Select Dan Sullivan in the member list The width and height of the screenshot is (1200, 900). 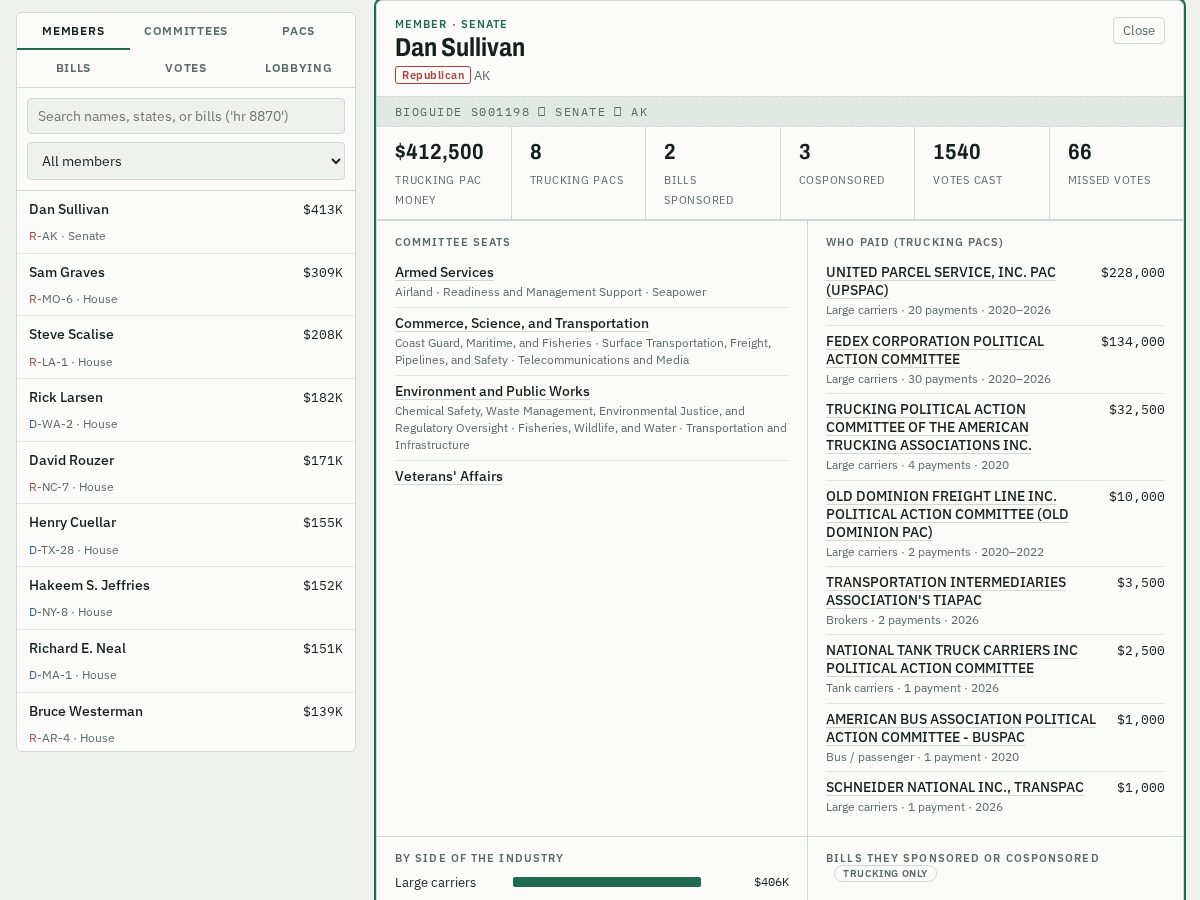coord(186,222)
